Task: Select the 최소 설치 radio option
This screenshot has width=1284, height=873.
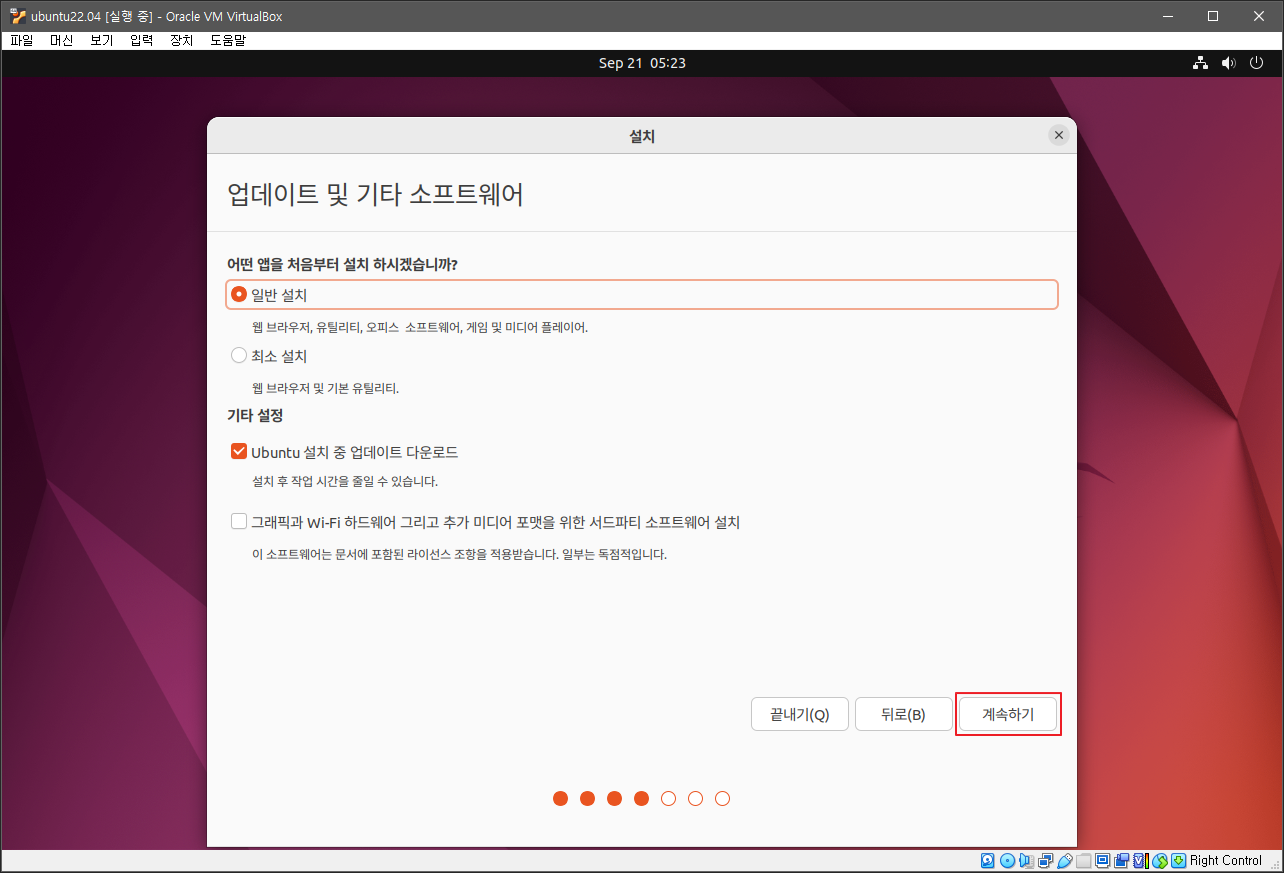Action: point(239,355)
